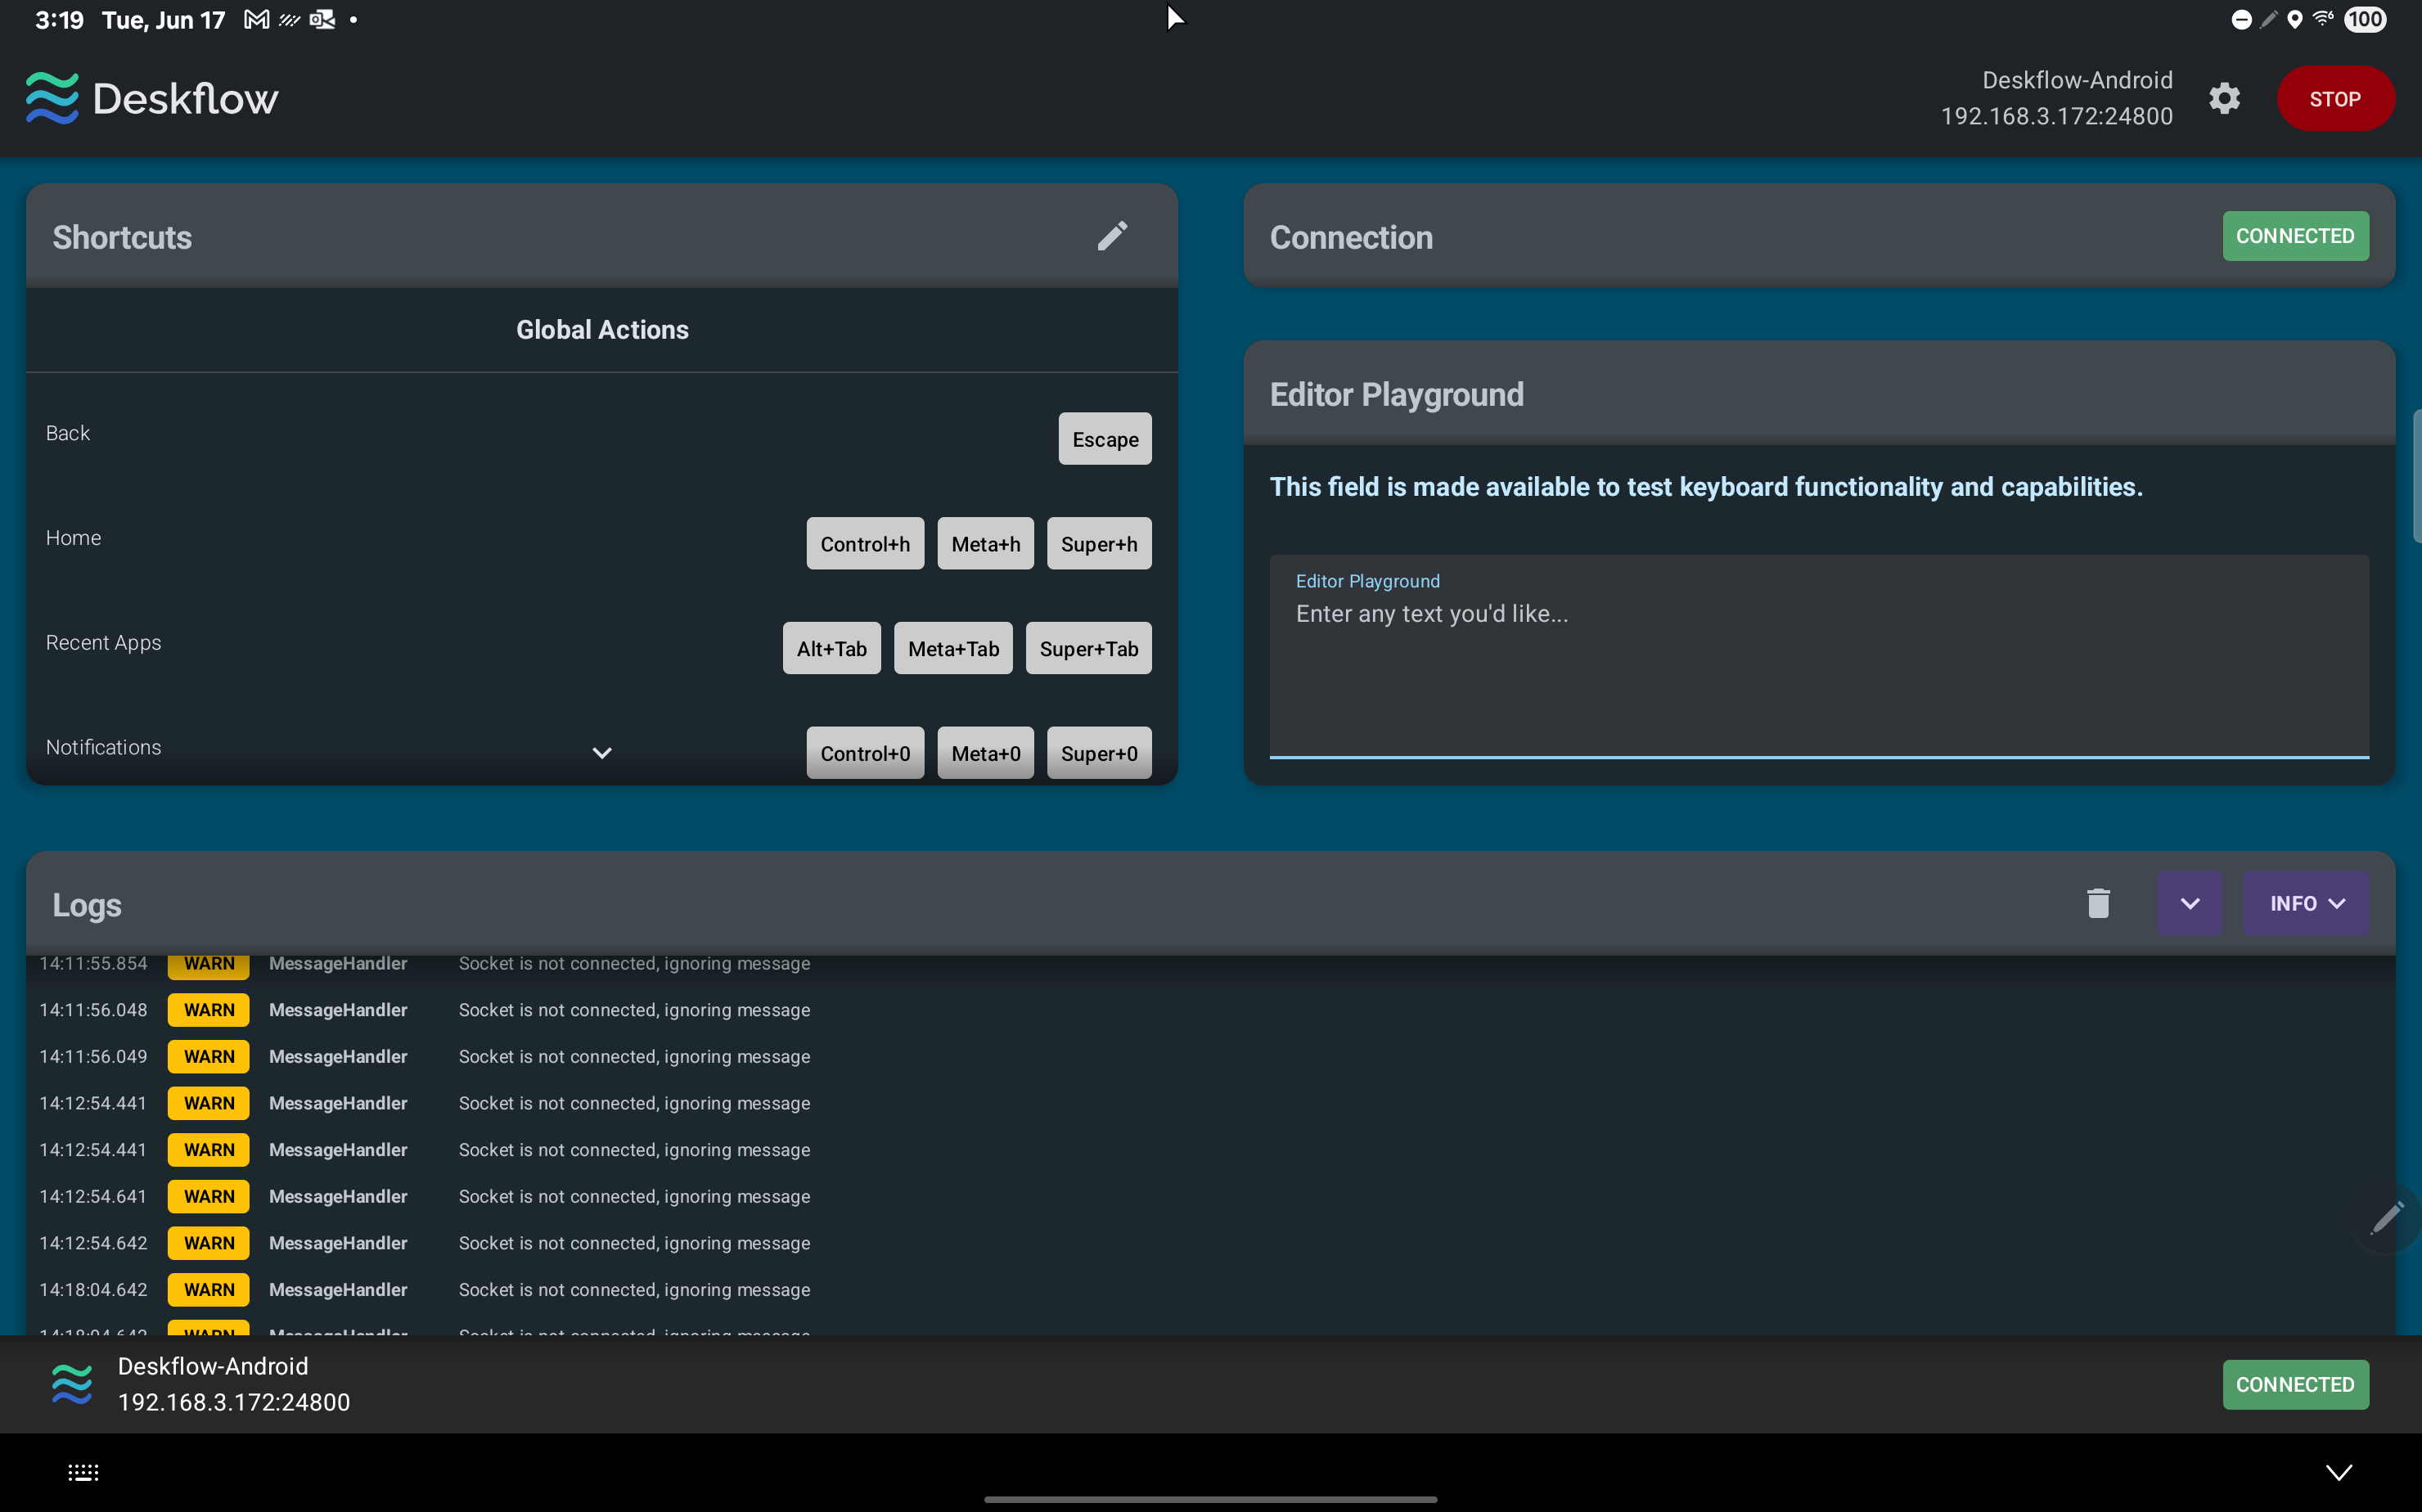Tap the Meta+0 shortcut chip
This screenshot has width=2422, height=1512.
click(x=985, y=753)
